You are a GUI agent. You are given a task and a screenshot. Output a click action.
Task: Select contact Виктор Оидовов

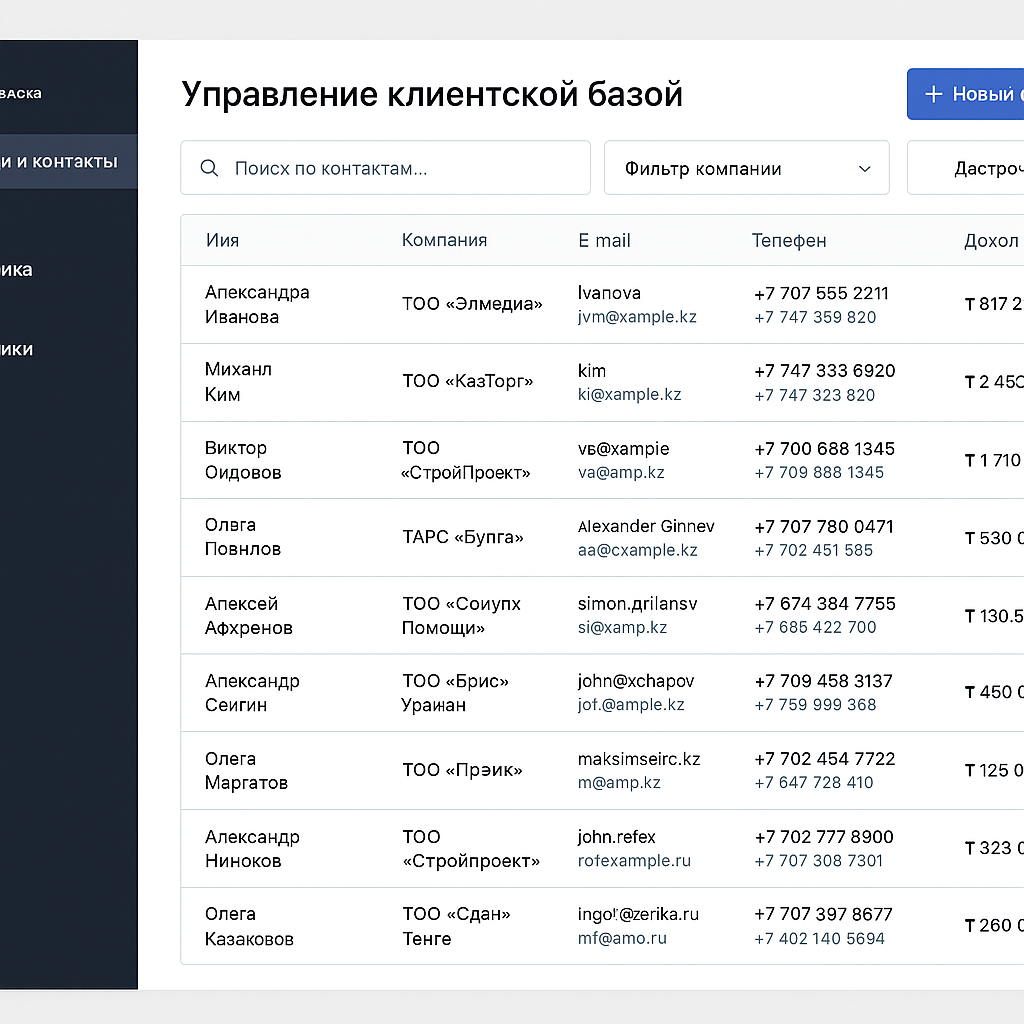point(243,460)
